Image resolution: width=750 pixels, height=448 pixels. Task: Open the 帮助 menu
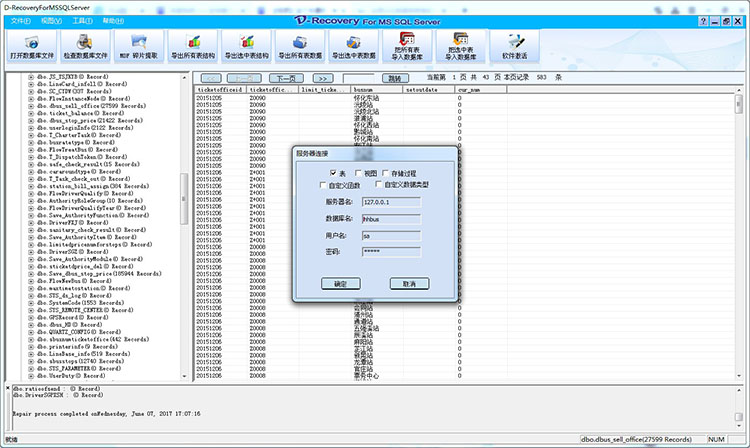[x=113, y=21]
